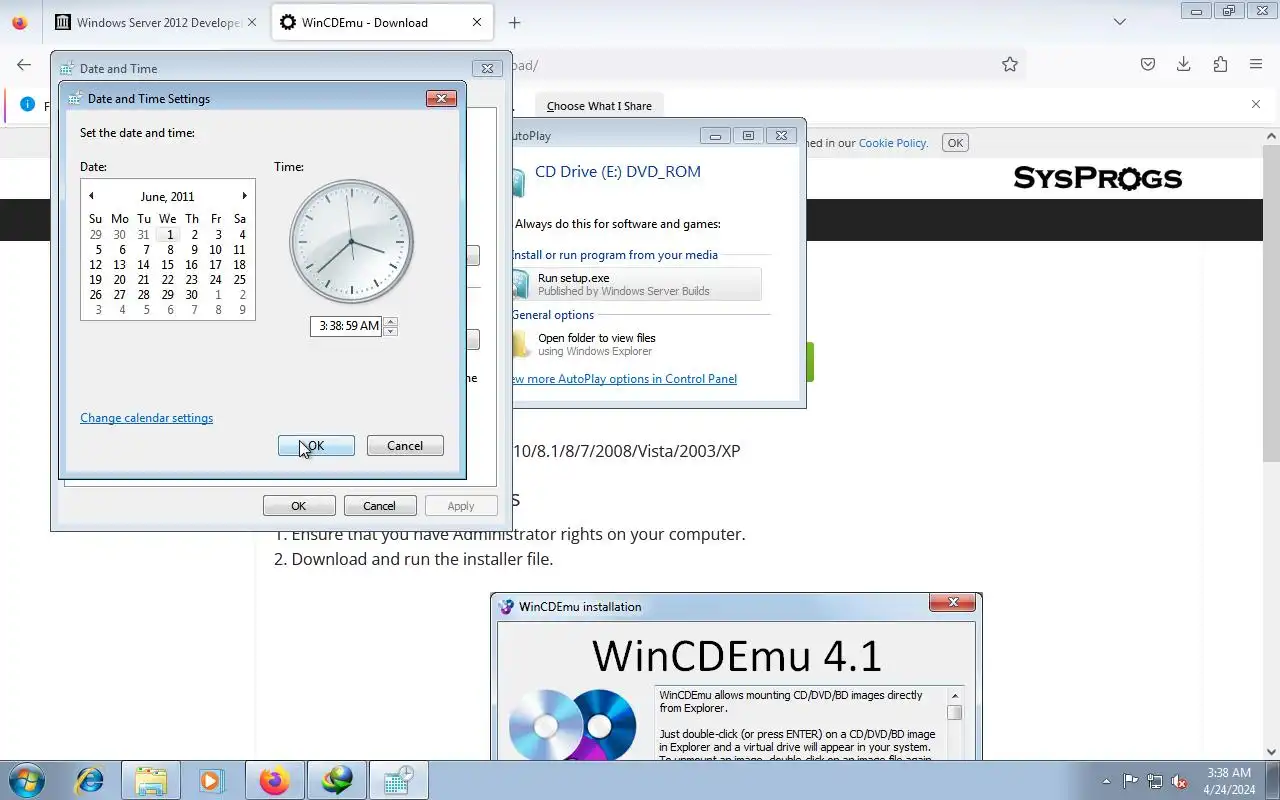Click the page vertical scrollbar down arrow
This screenshot has width=1280, height=800.
pyautogui.click(x=1272, y=752)
